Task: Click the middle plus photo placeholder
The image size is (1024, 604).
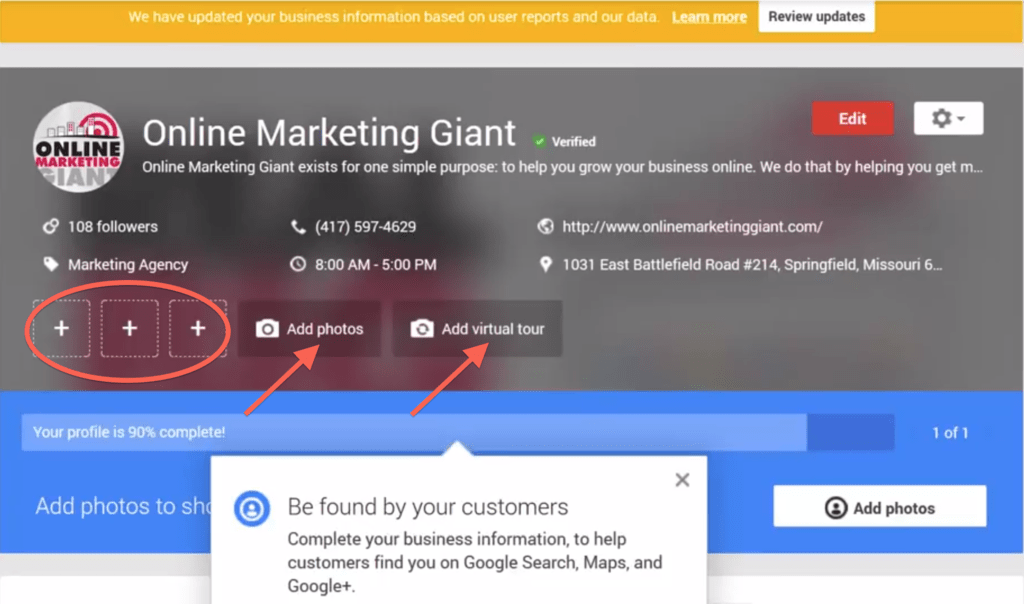Action: [129, 328]
